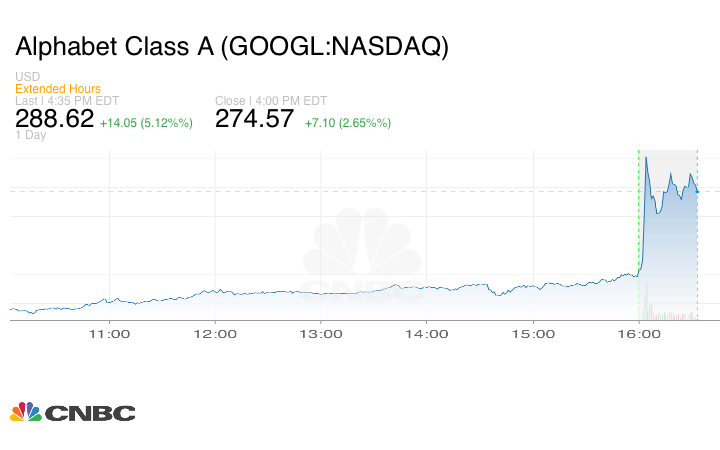Click the CNBC wordmark text in footer
720x450 pixels.
(x=90, y=412)
